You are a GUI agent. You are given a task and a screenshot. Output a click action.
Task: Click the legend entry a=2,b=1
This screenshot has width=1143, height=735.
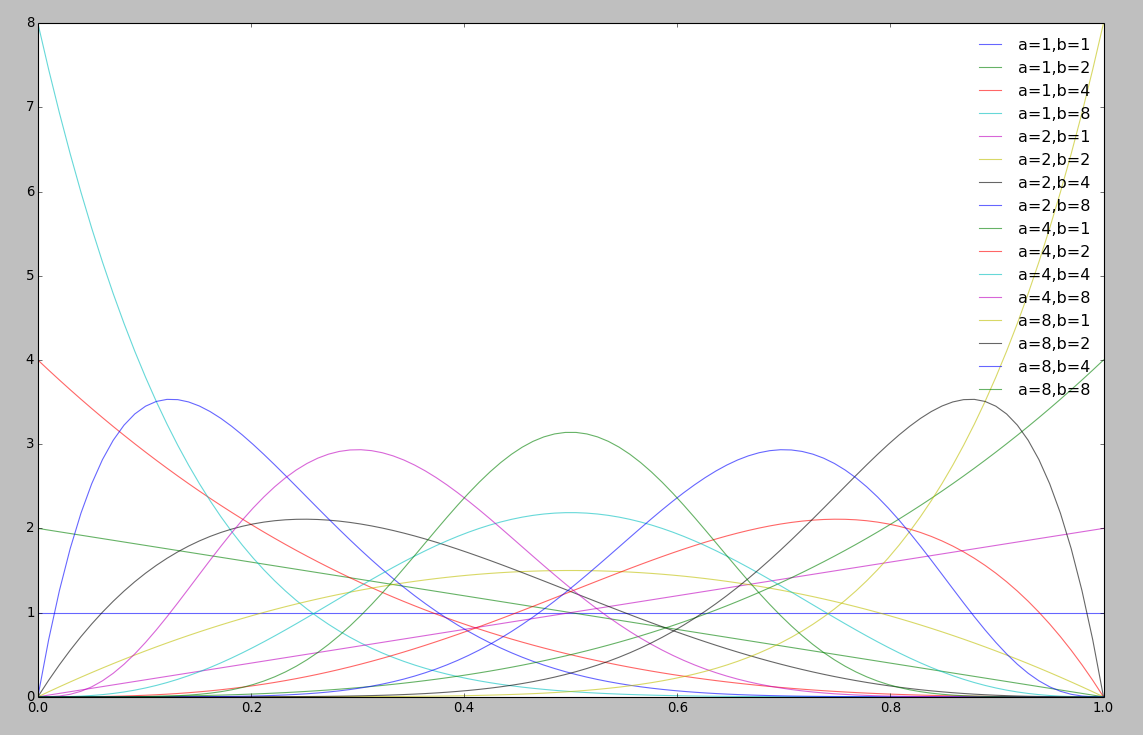click(1034, 136)
